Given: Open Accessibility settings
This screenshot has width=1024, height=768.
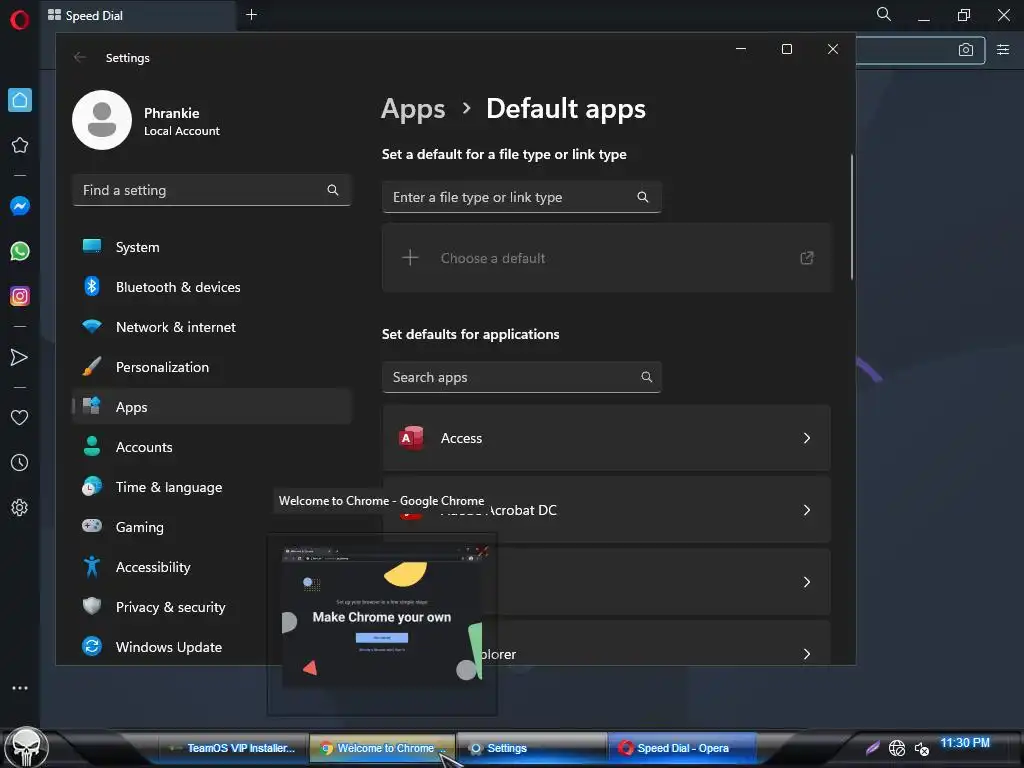Looking at the screenshot, I should 170,567.
